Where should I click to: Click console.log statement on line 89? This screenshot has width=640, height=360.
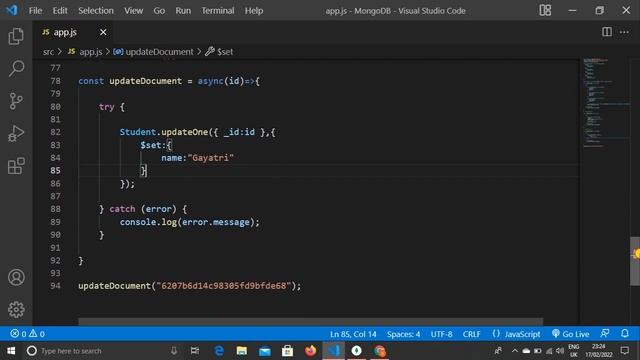click(189, 222)
